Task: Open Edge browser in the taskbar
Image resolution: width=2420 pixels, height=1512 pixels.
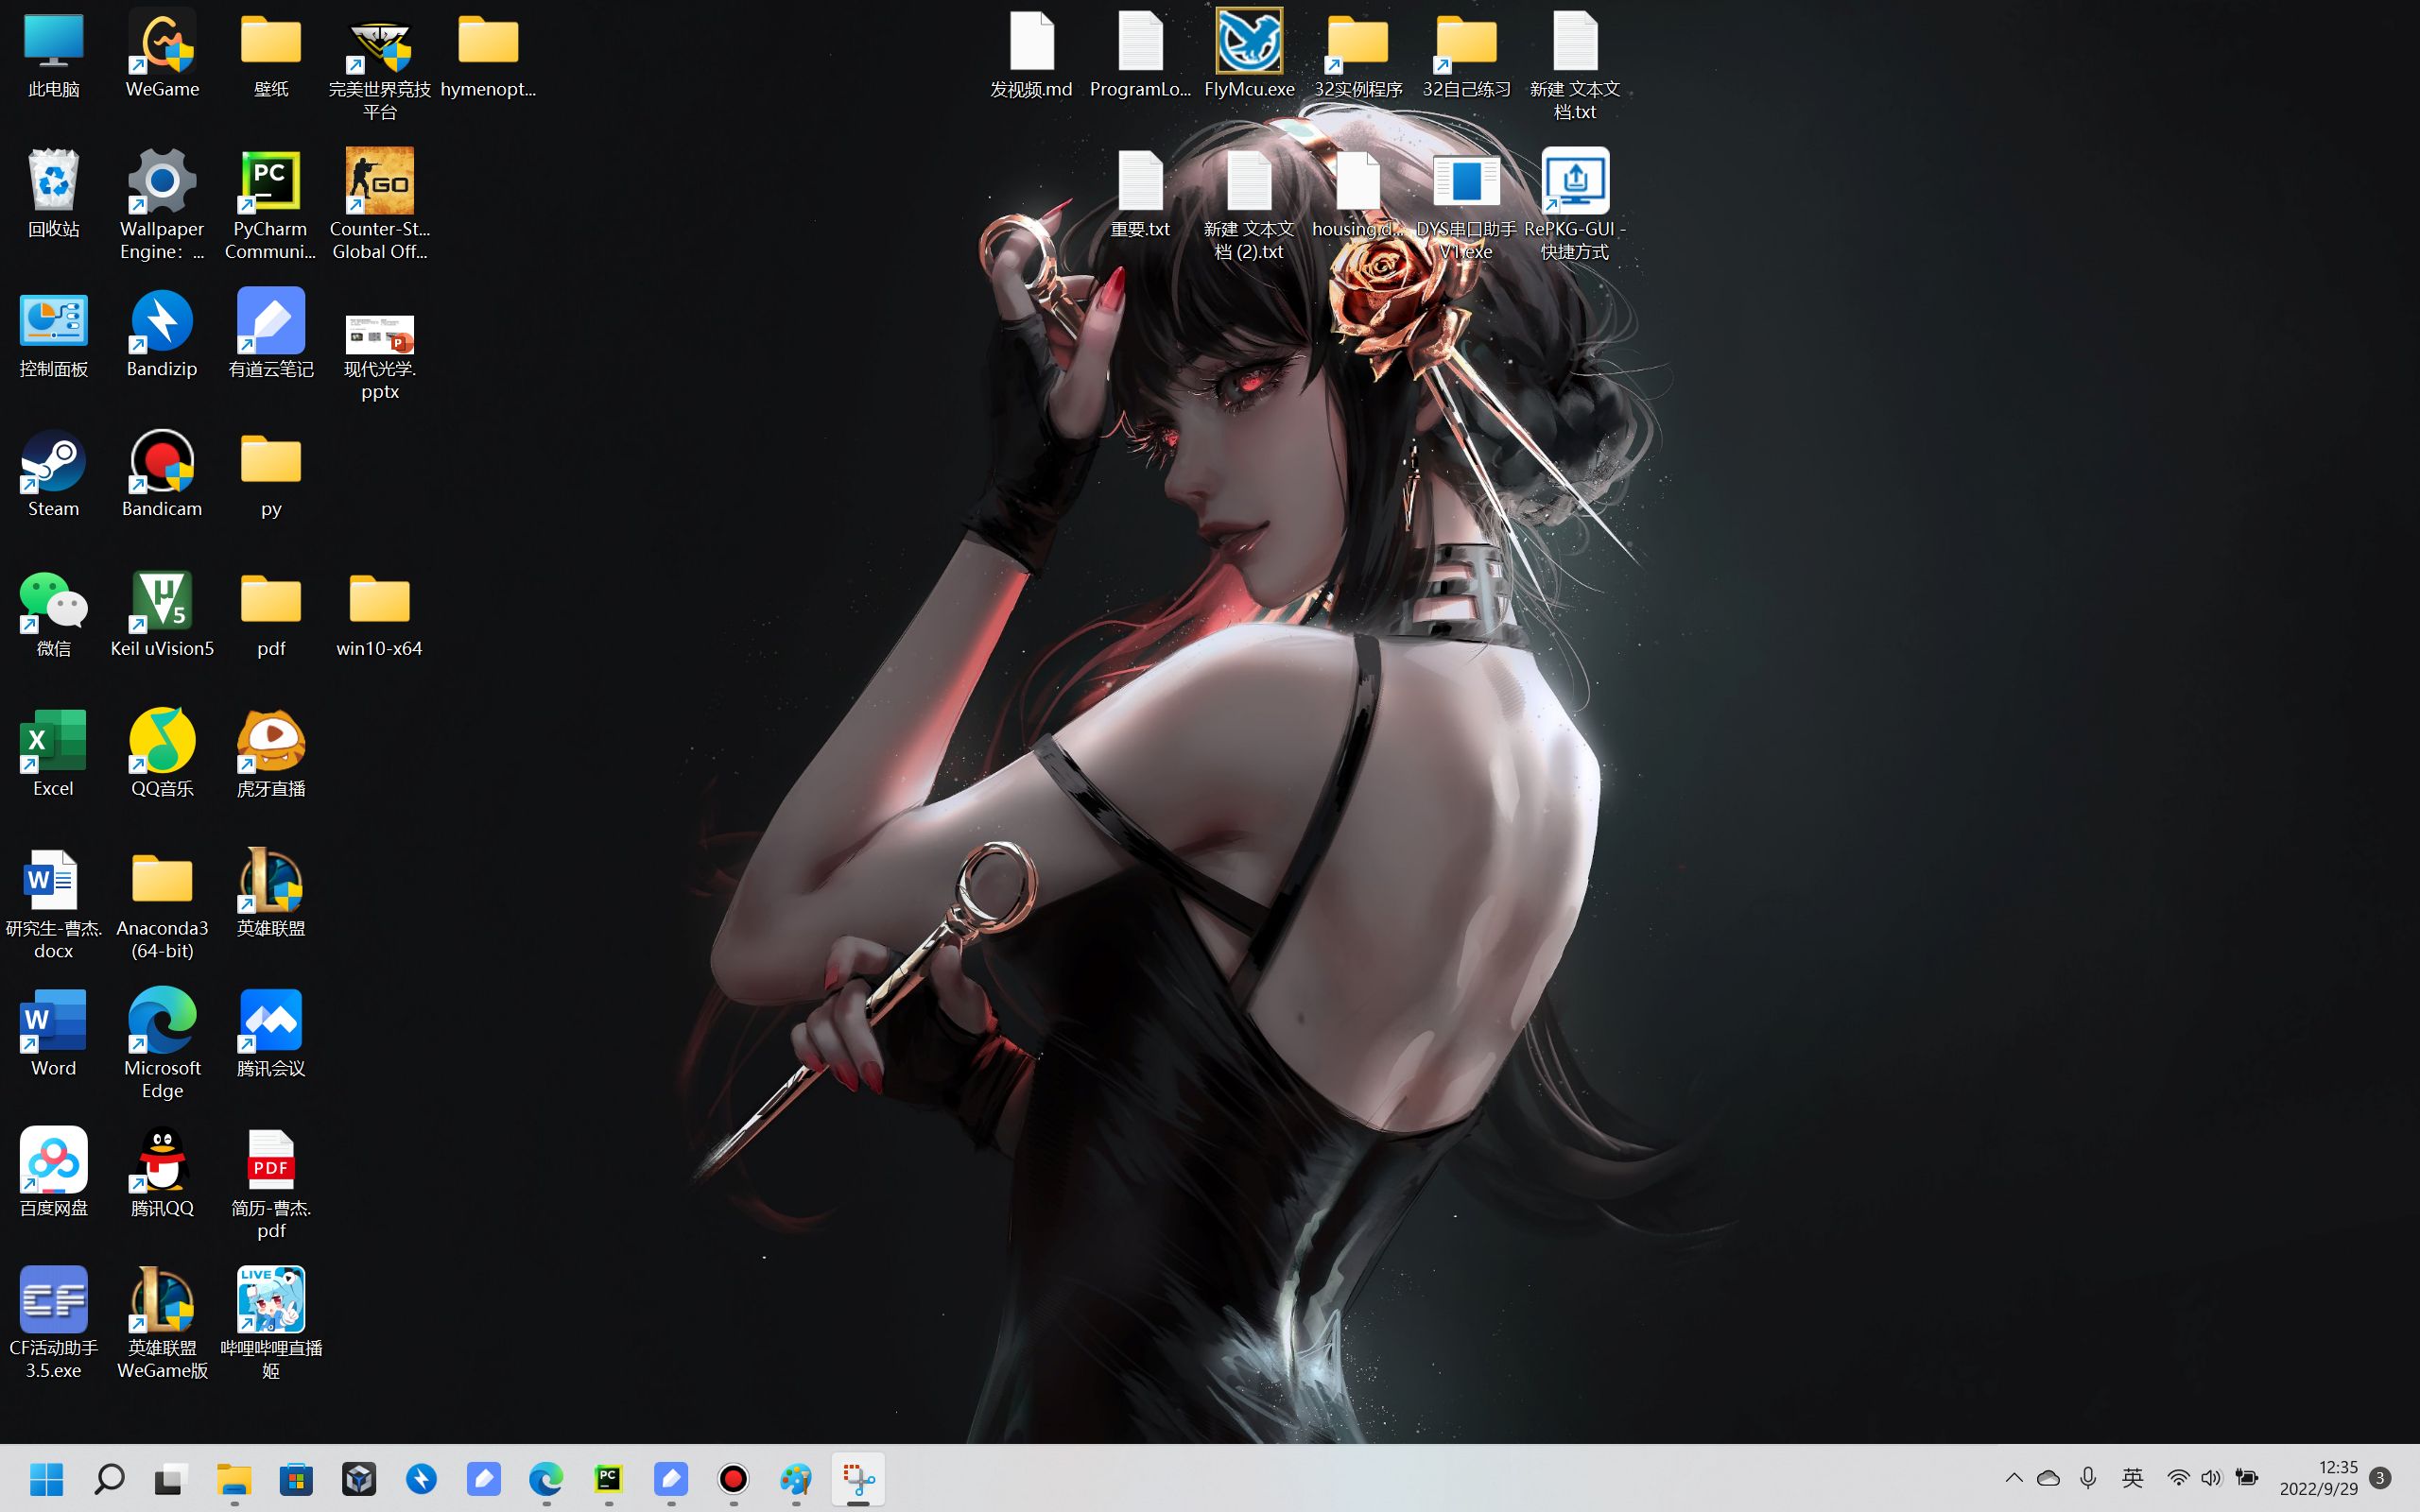Action: (x=546, y=1478)
